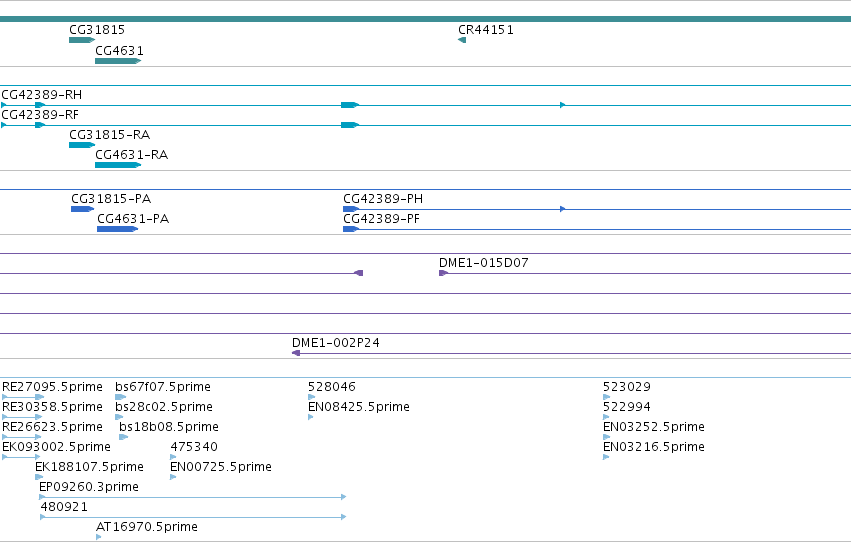
Task: Open EST RE30358.5prime
Action: [x=52, y=406]
